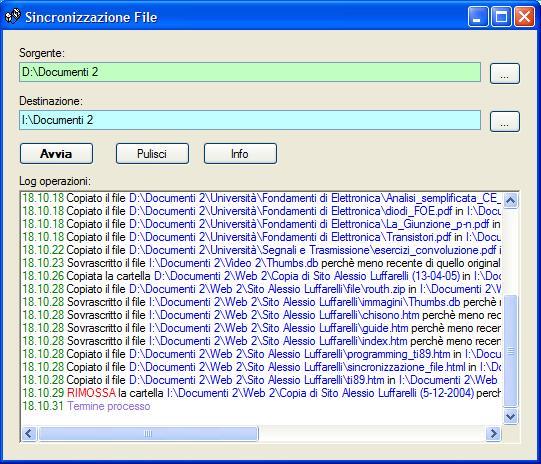Browse for Sorgente folder with ellipsis button
This screenshot has width=541, height=464.
click(504, 73)
